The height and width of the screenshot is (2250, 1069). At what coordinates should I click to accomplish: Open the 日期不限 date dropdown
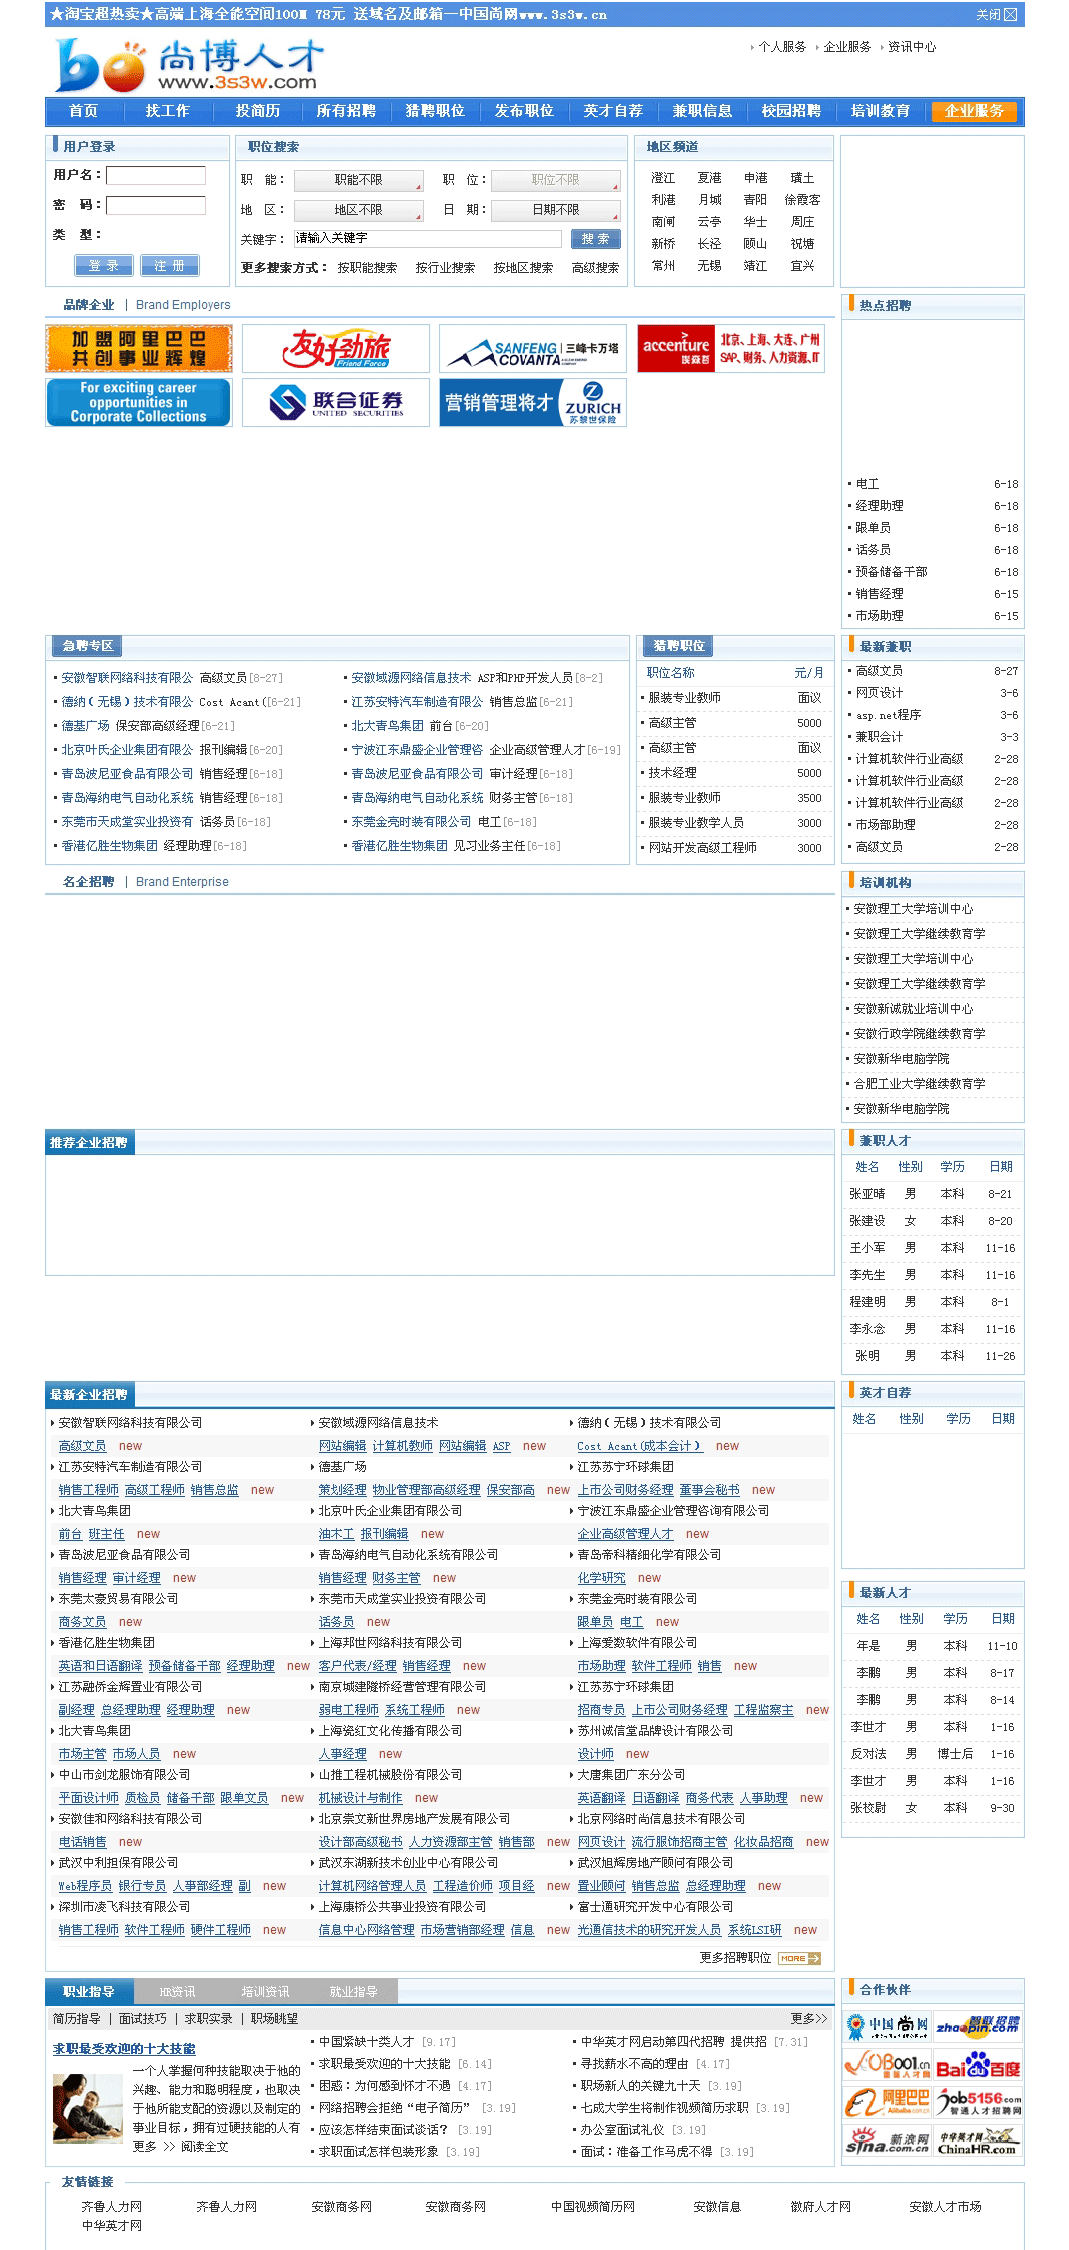[556, 210]
